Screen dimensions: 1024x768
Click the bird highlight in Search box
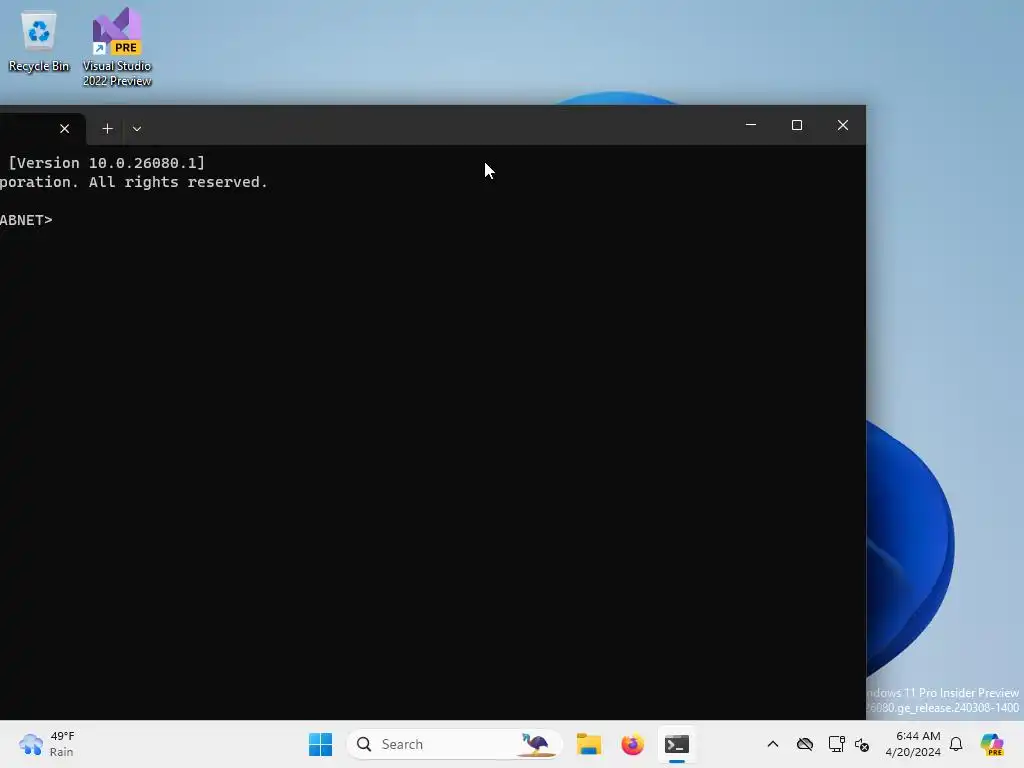tap(535, 744)
